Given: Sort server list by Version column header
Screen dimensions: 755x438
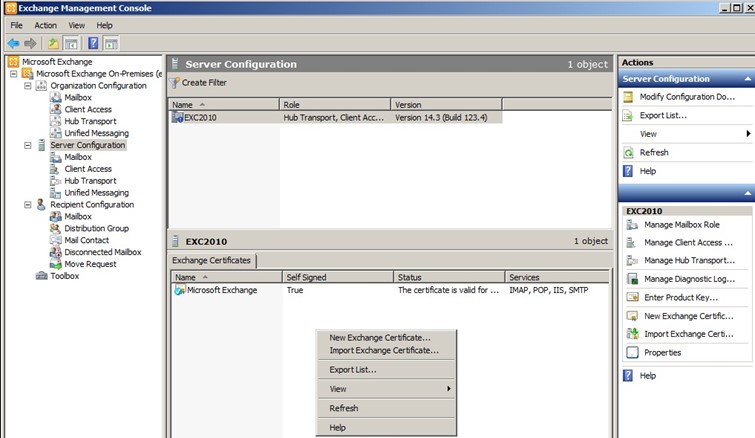Looking at the screenshot, I should click(446, 104).
